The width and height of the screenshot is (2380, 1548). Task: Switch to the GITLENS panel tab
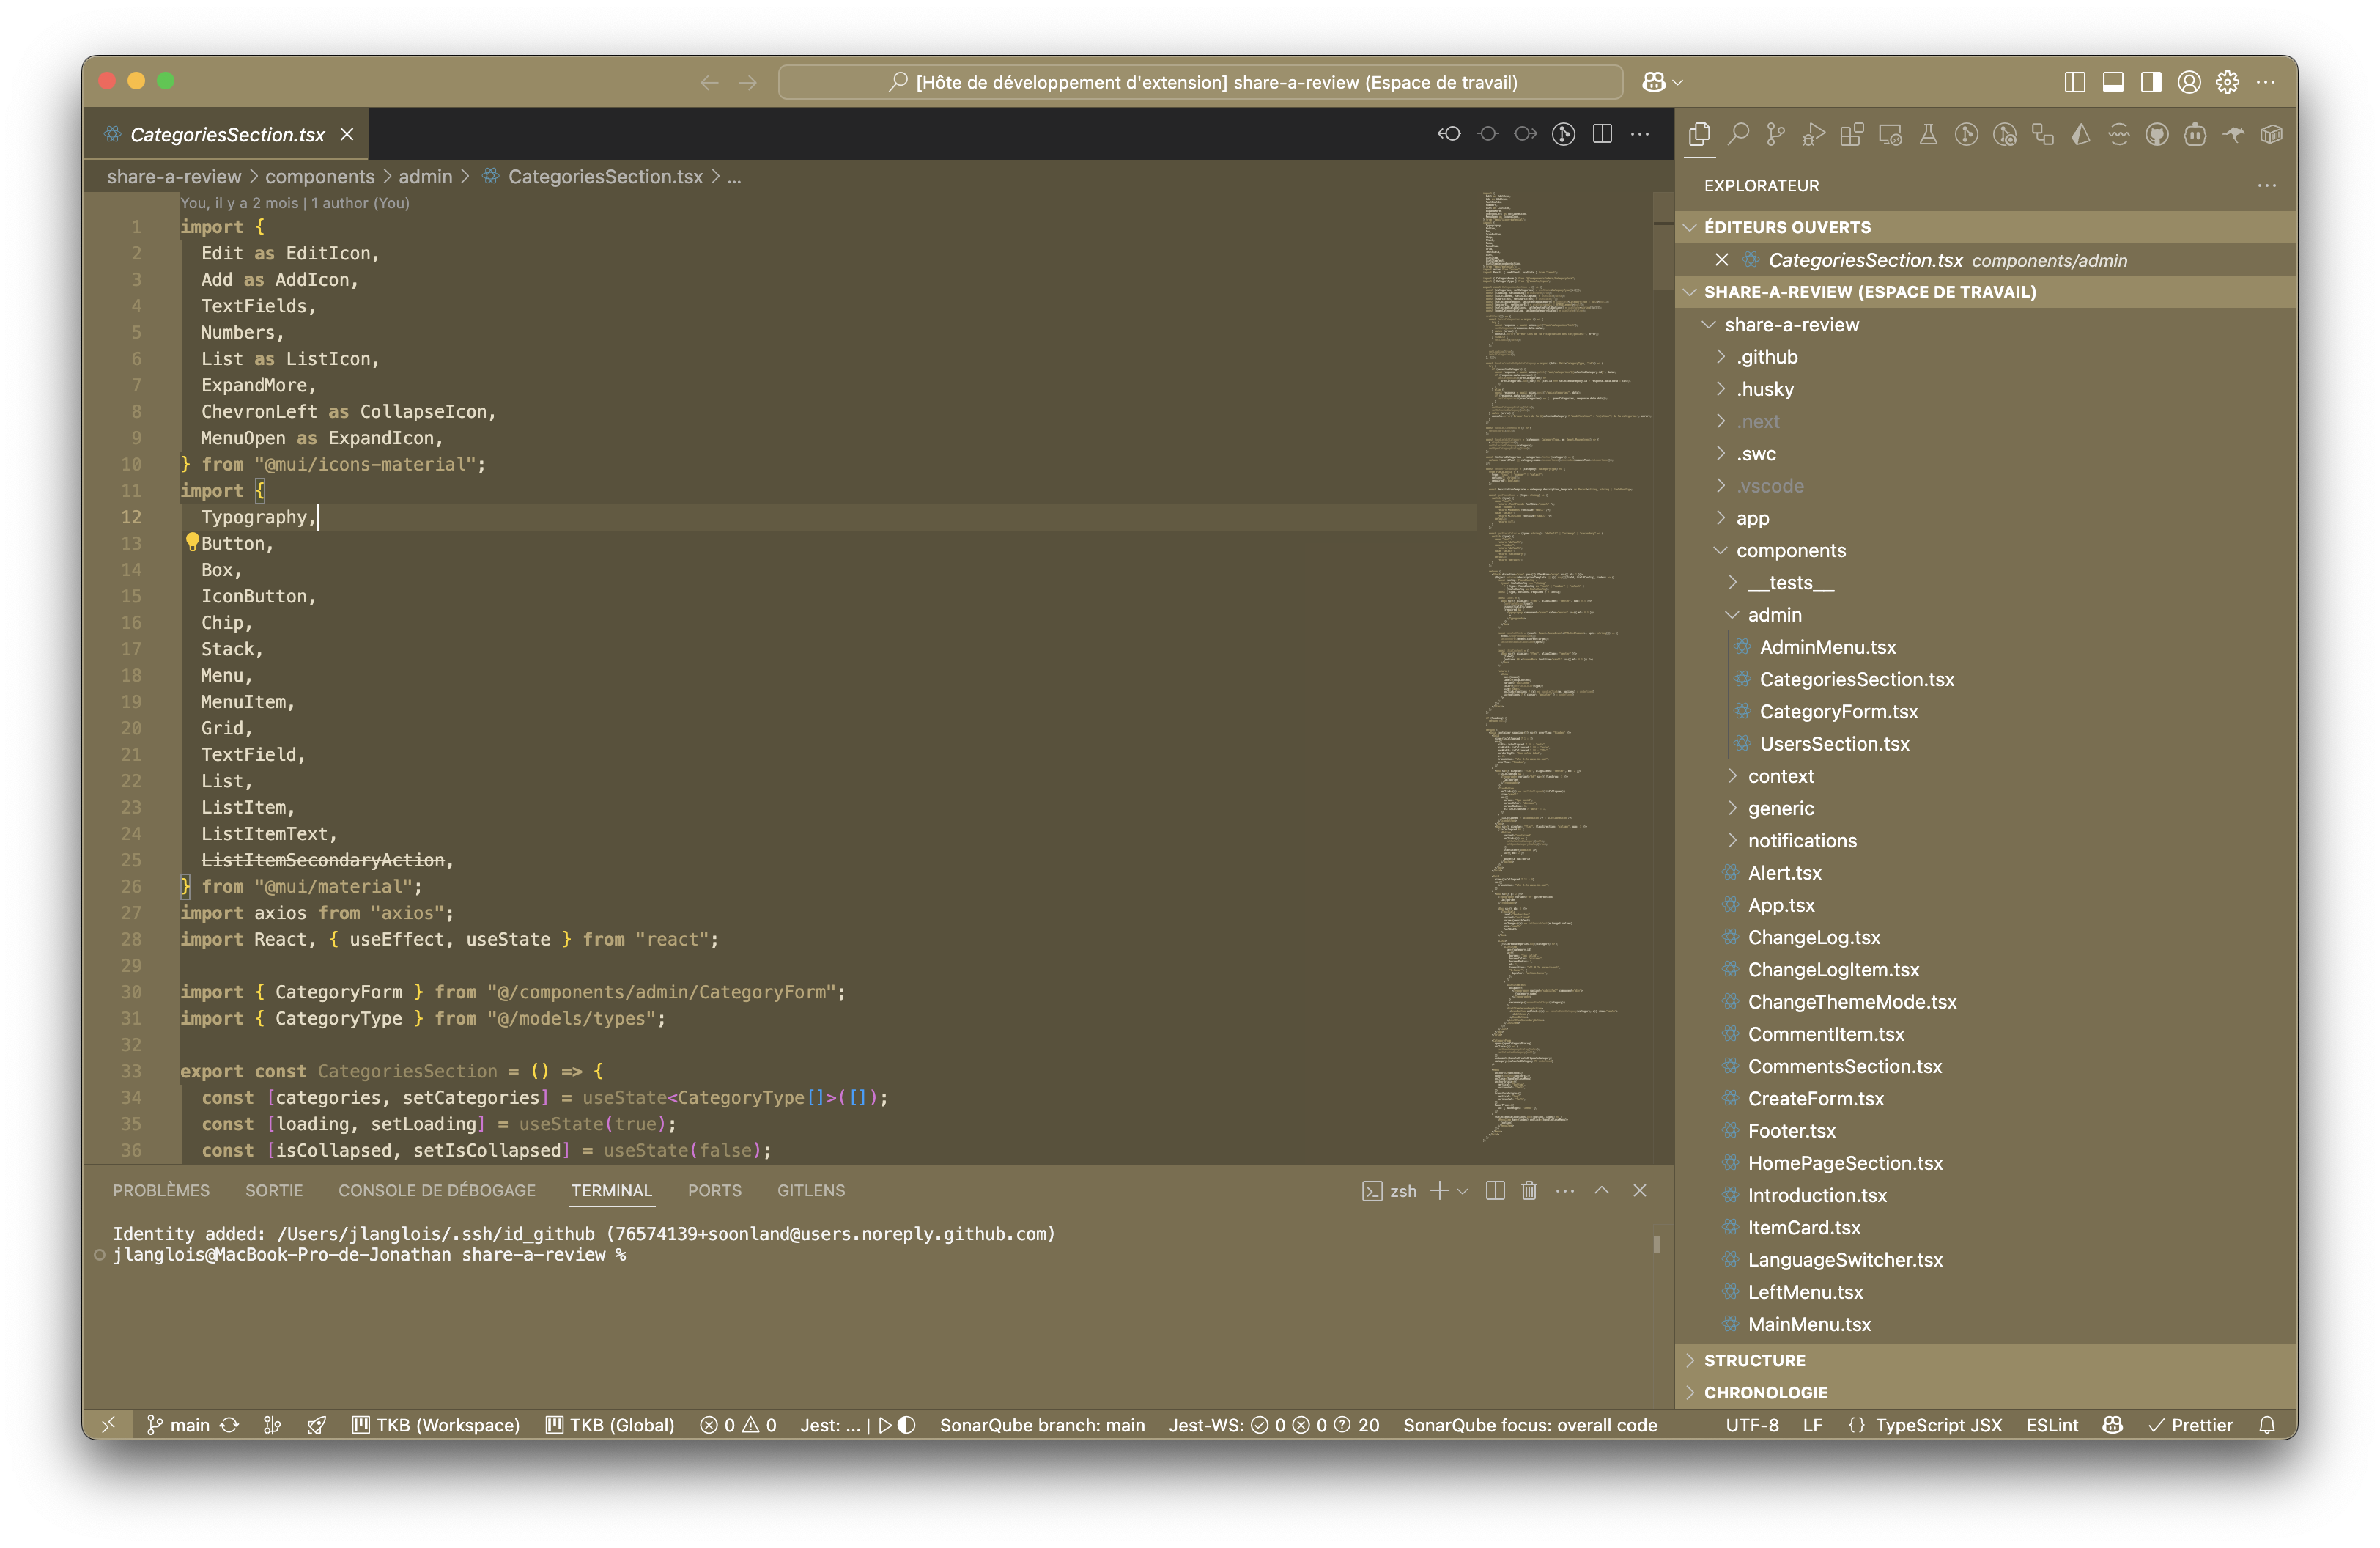[x=810, y=1190]
